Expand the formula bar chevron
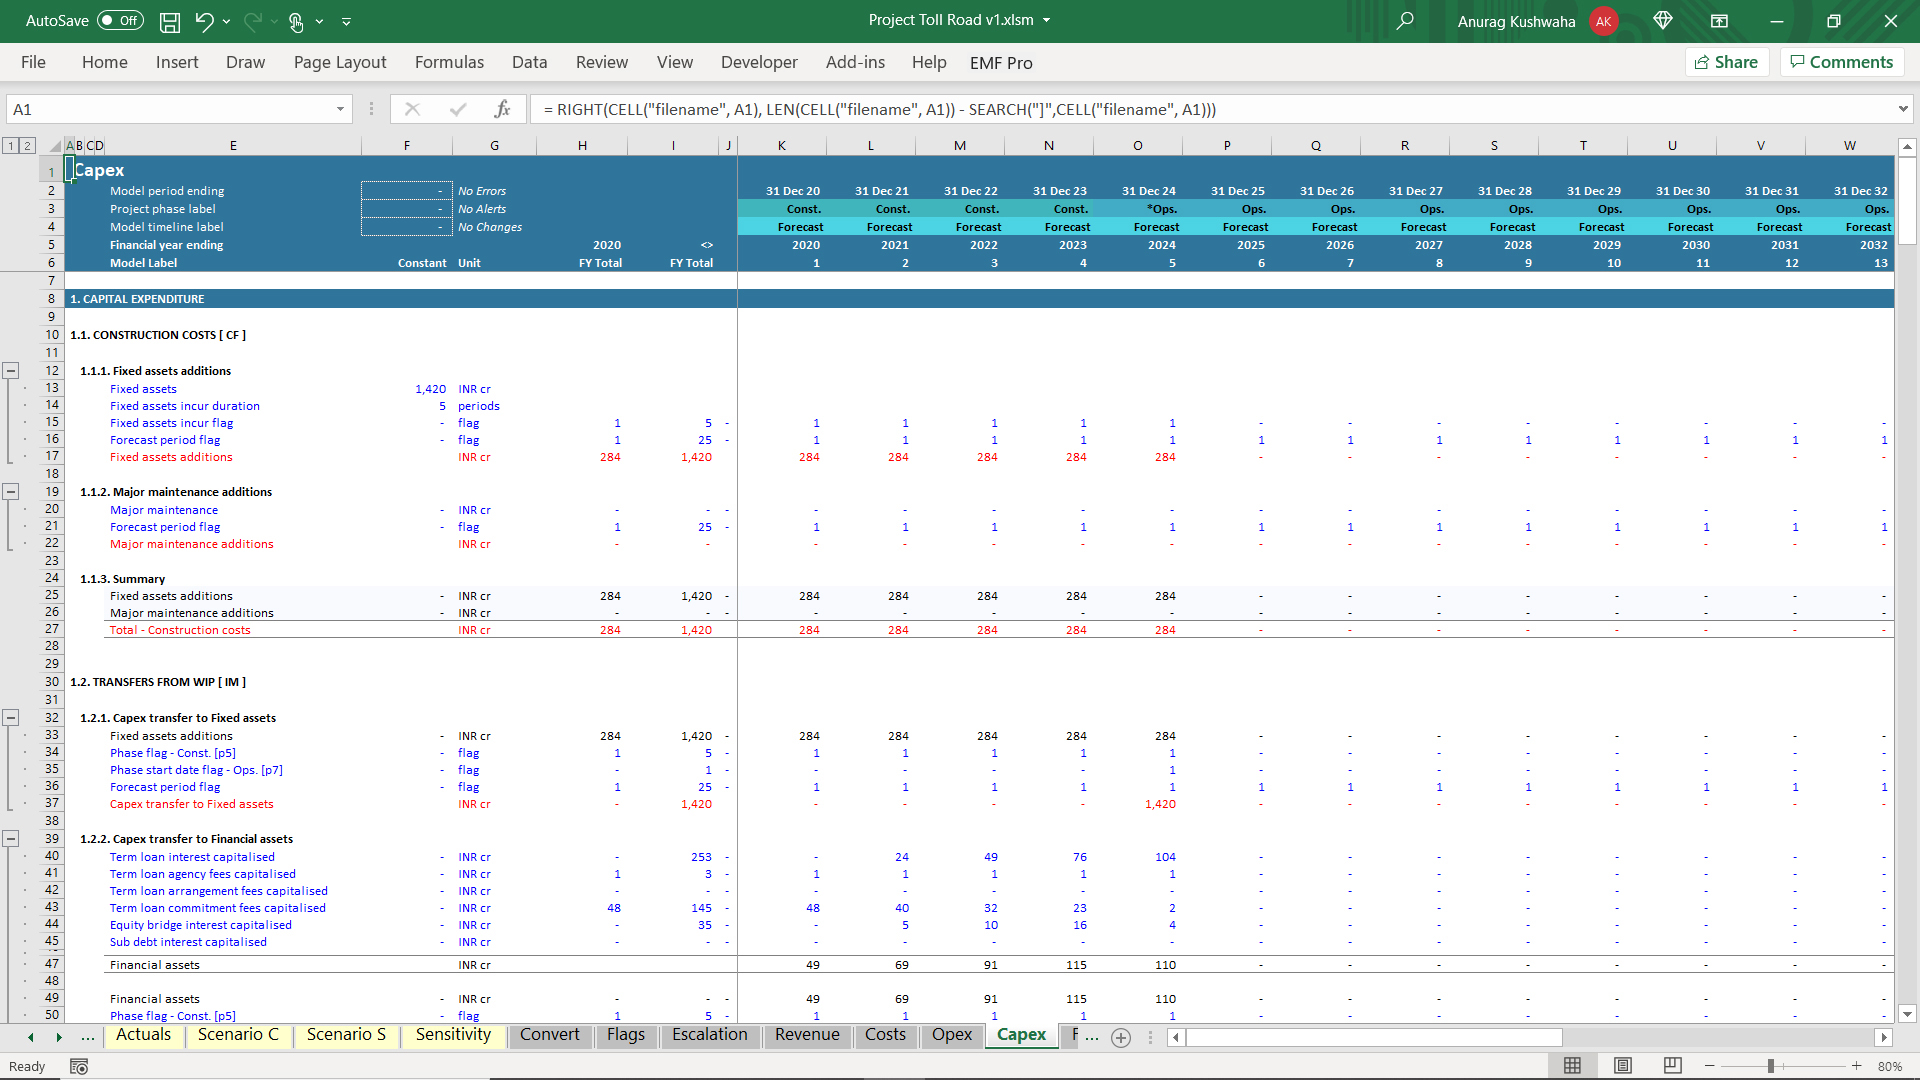Viewport: 1920px width, 1080px height. [x=1902, y=109]
